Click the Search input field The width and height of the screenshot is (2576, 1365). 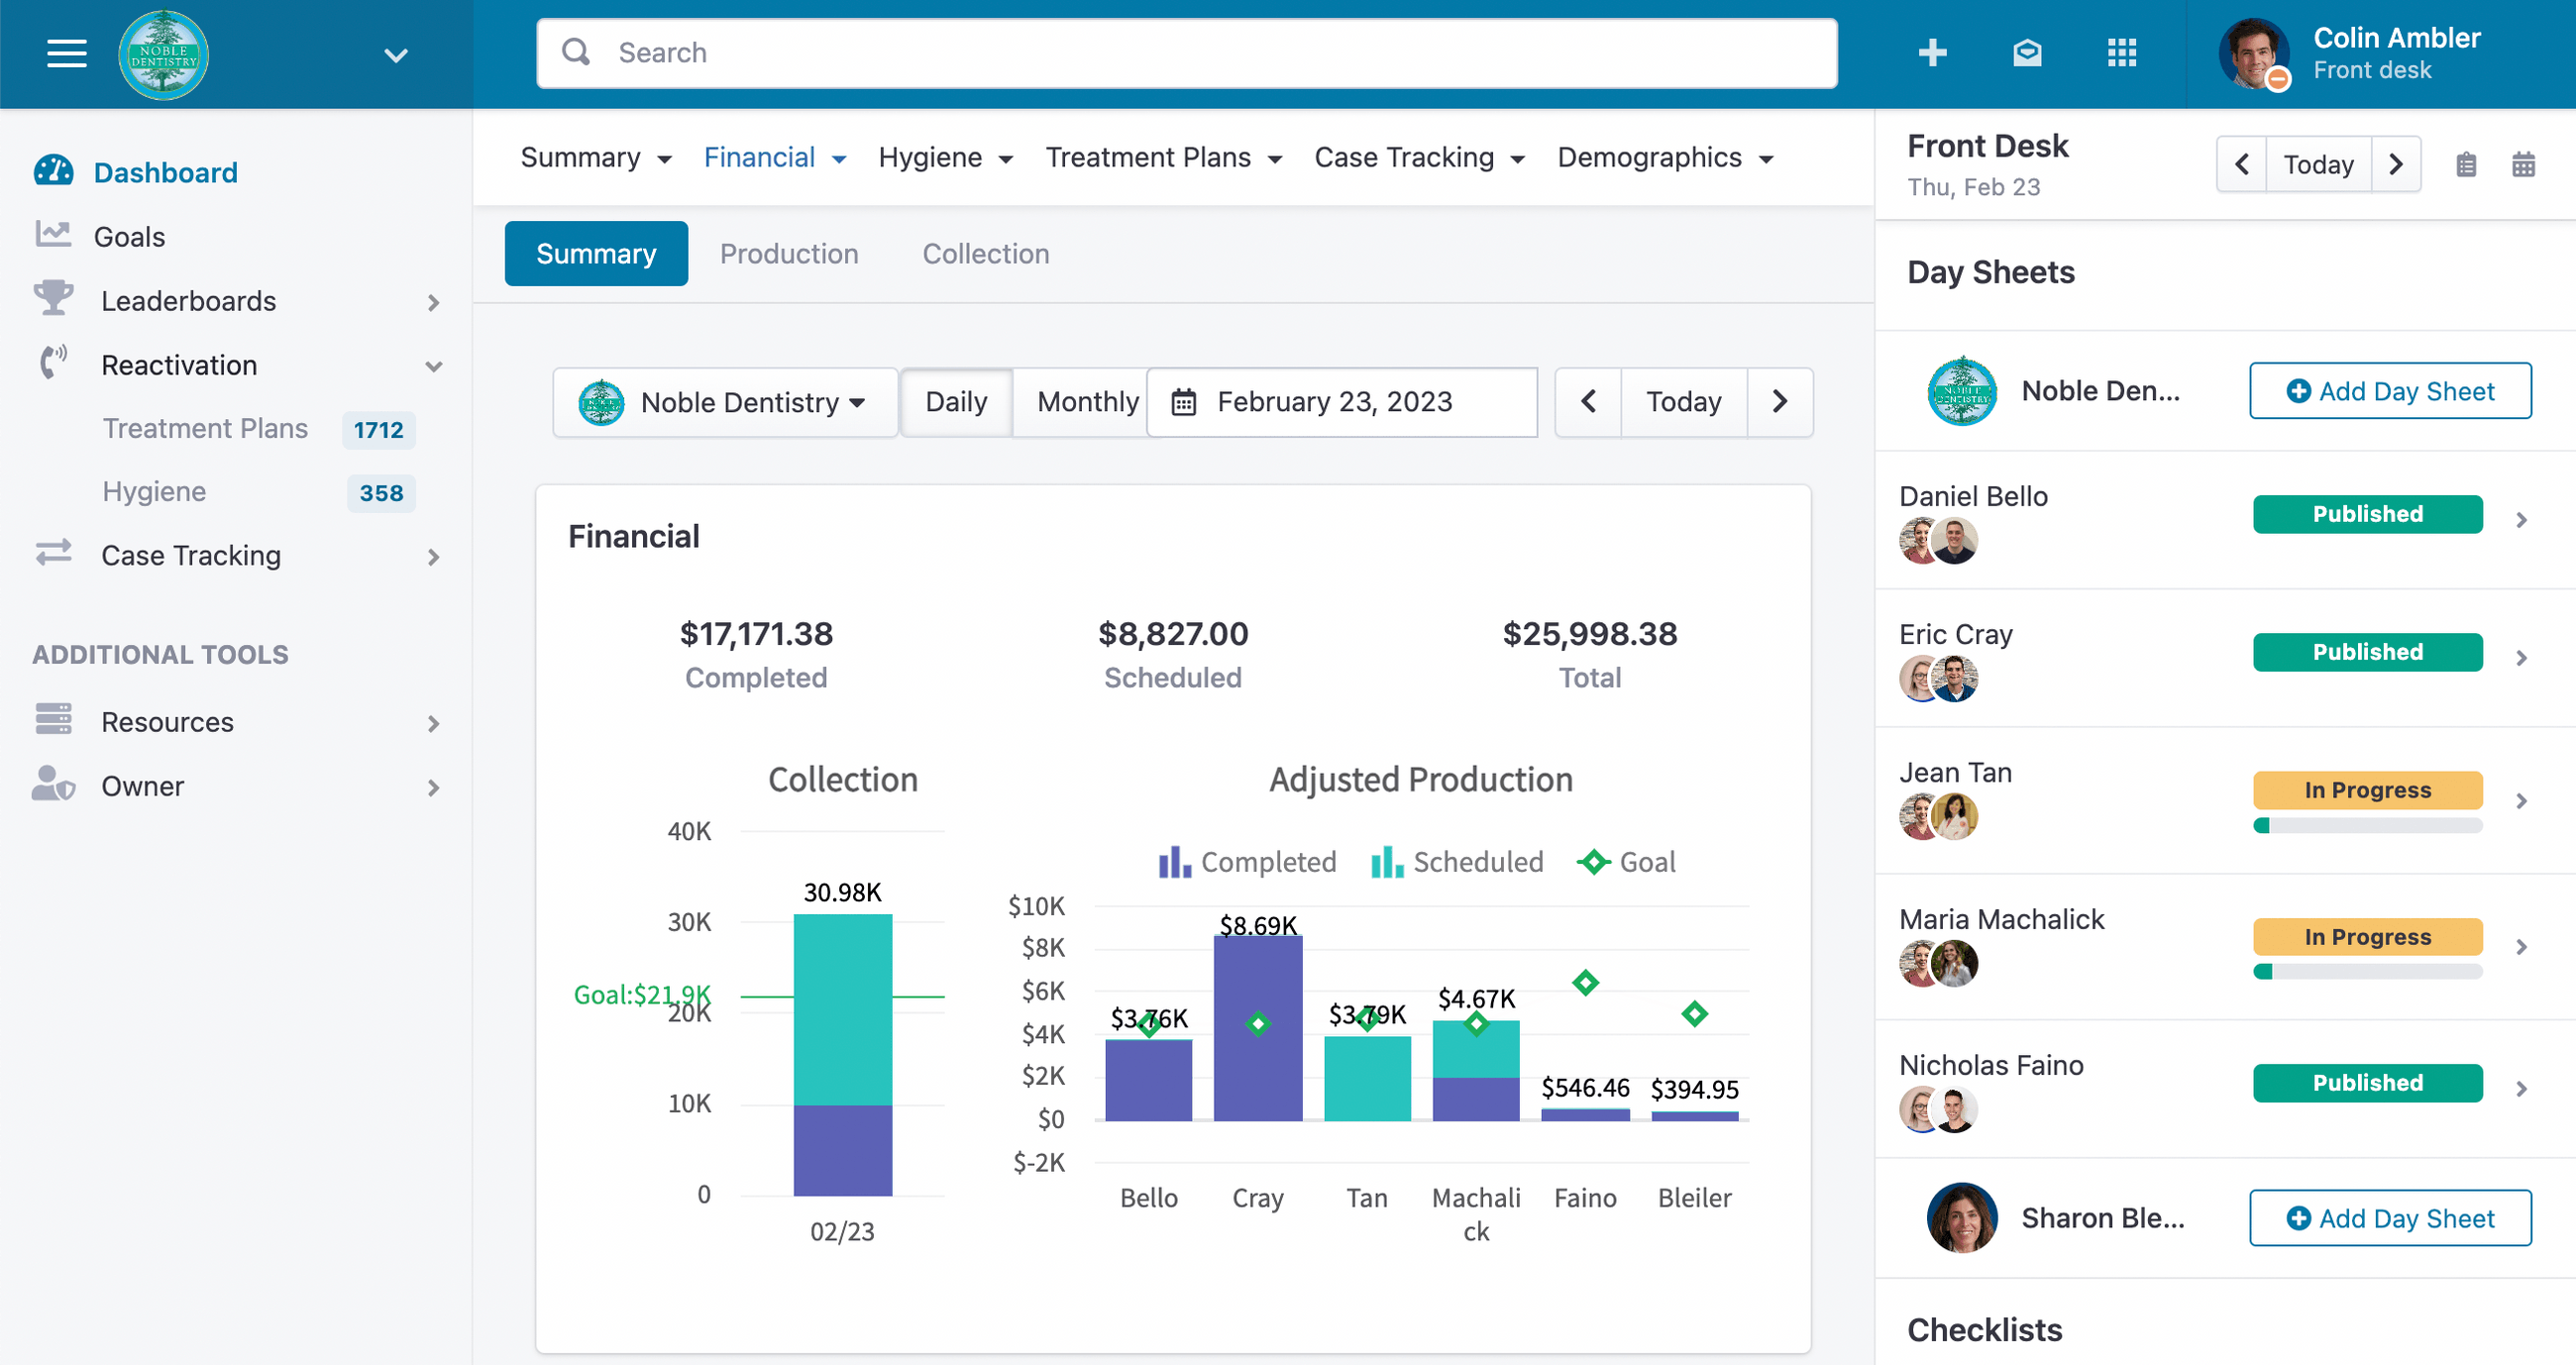click(x=1186, y=53)
